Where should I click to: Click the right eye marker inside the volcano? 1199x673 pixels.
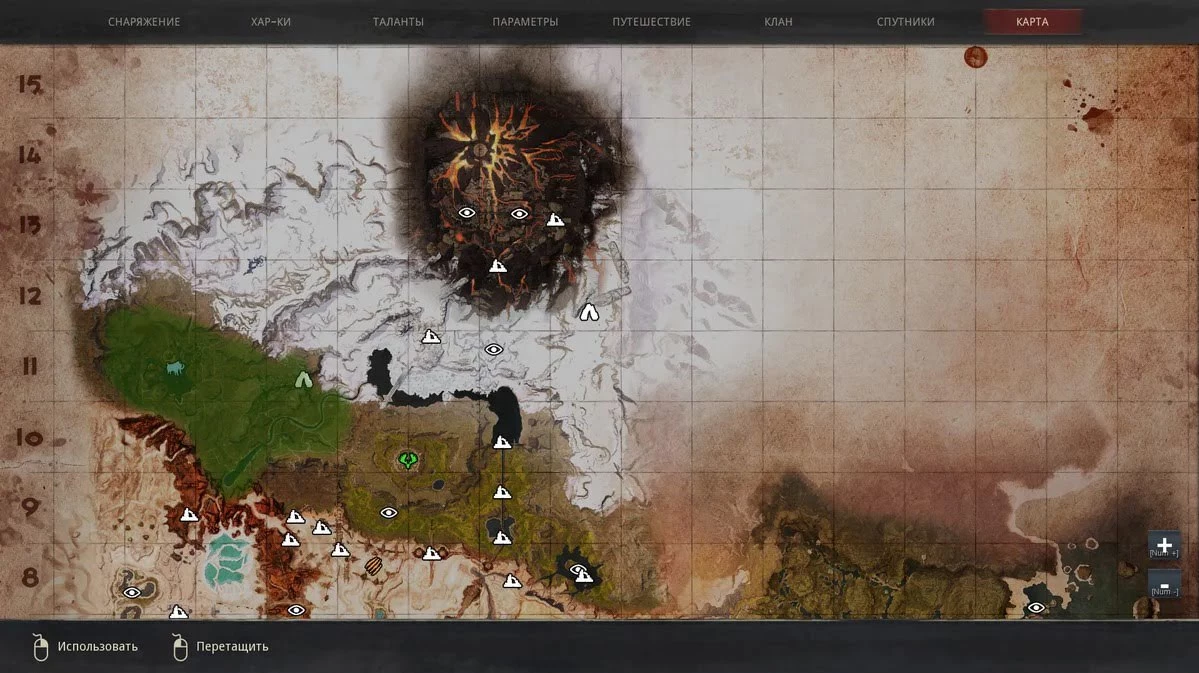519,213
